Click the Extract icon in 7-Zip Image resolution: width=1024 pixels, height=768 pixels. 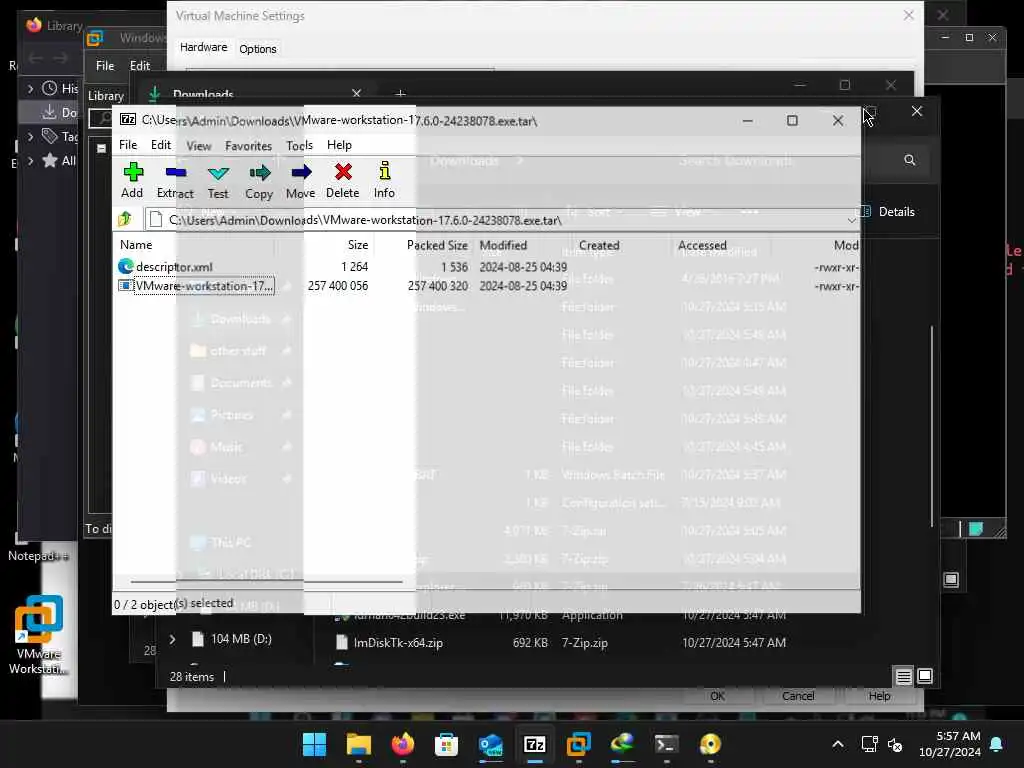coord(175,180)
